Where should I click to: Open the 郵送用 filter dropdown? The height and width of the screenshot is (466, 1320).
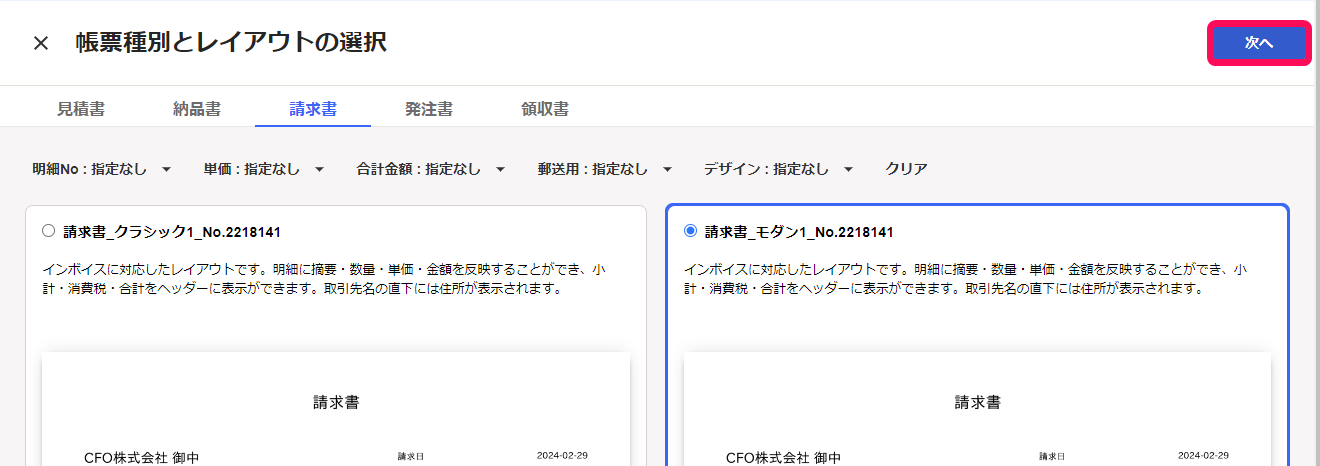click(x=605, y=169)
